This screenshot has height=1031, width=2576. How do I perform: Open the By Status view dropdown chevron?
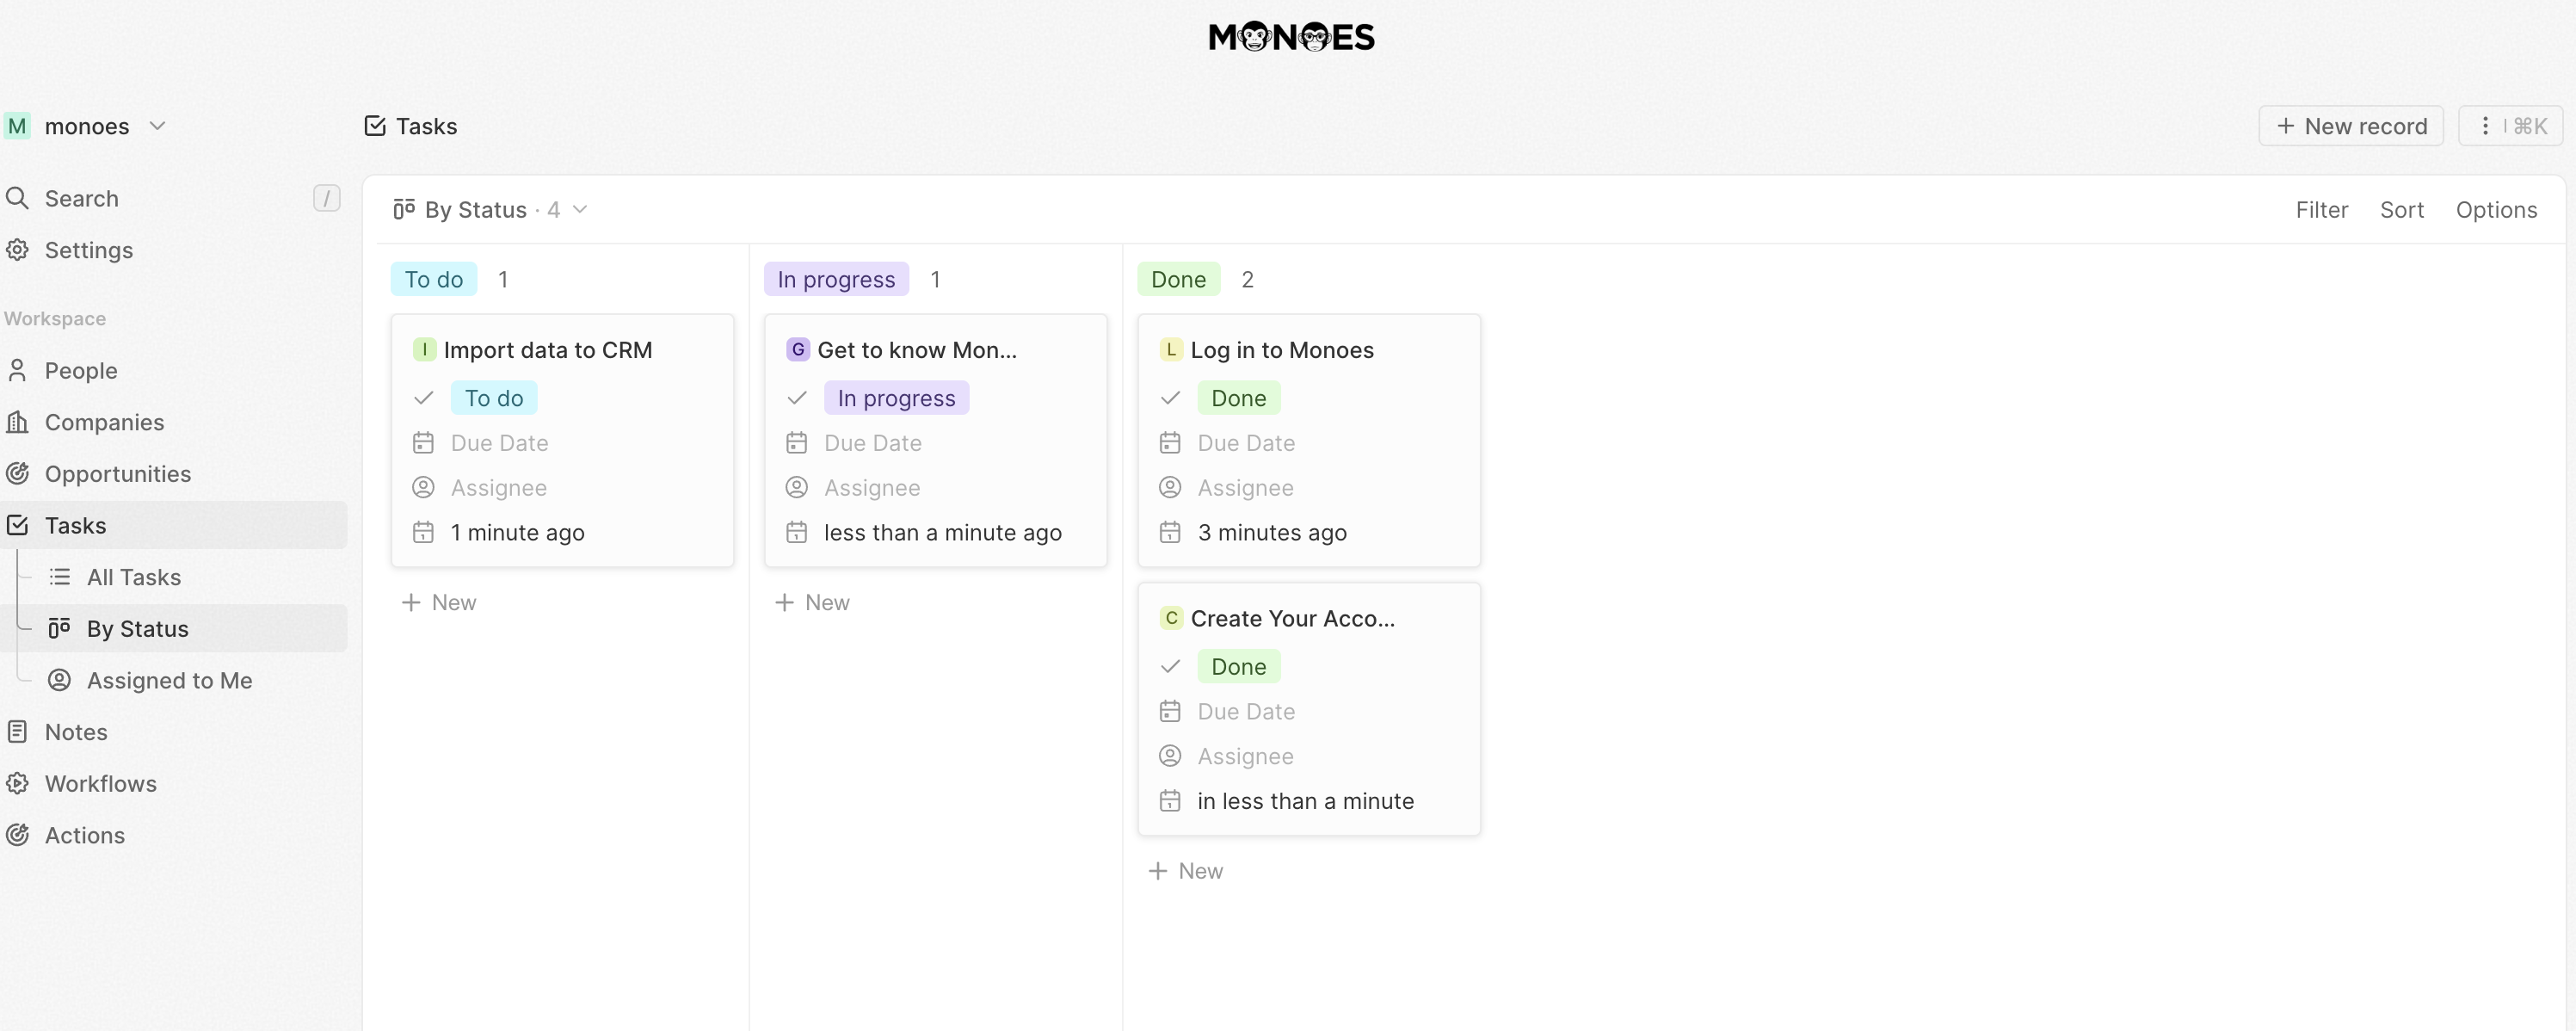pos(580,210)
